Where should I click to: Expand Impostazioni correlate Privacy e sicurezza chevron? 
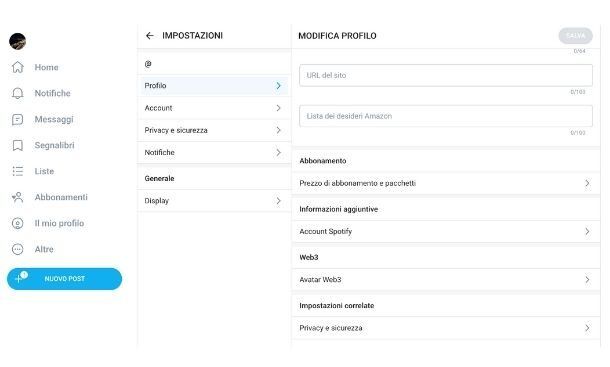[x=587, y=328]
